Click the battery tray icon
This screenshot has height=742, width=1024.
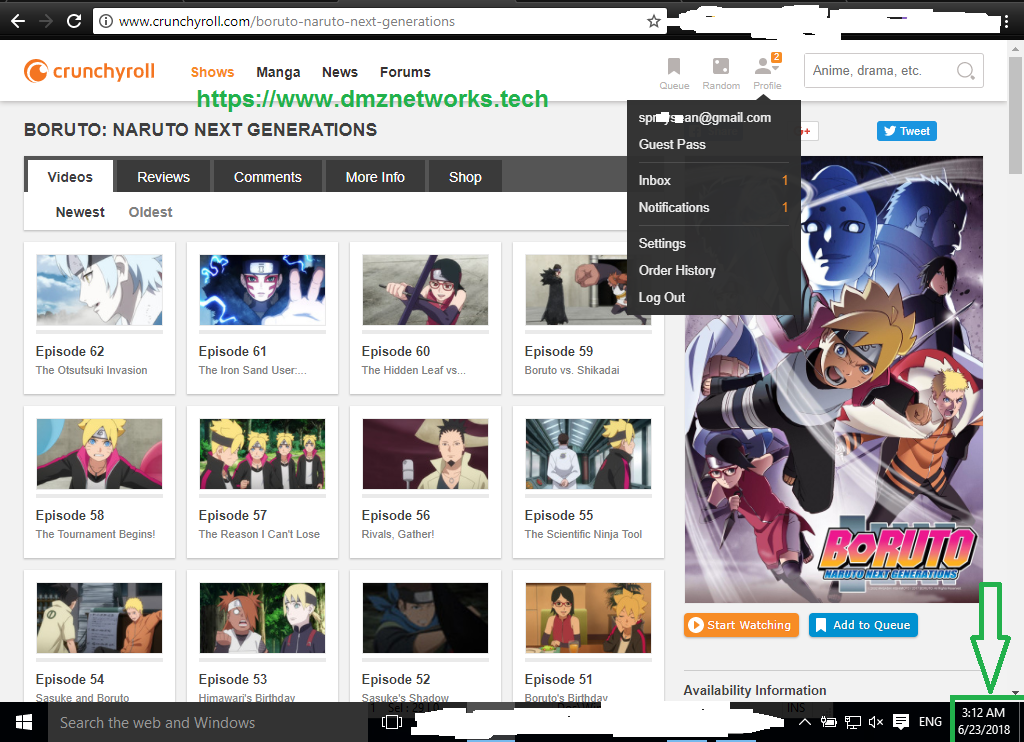click(828, 722)
